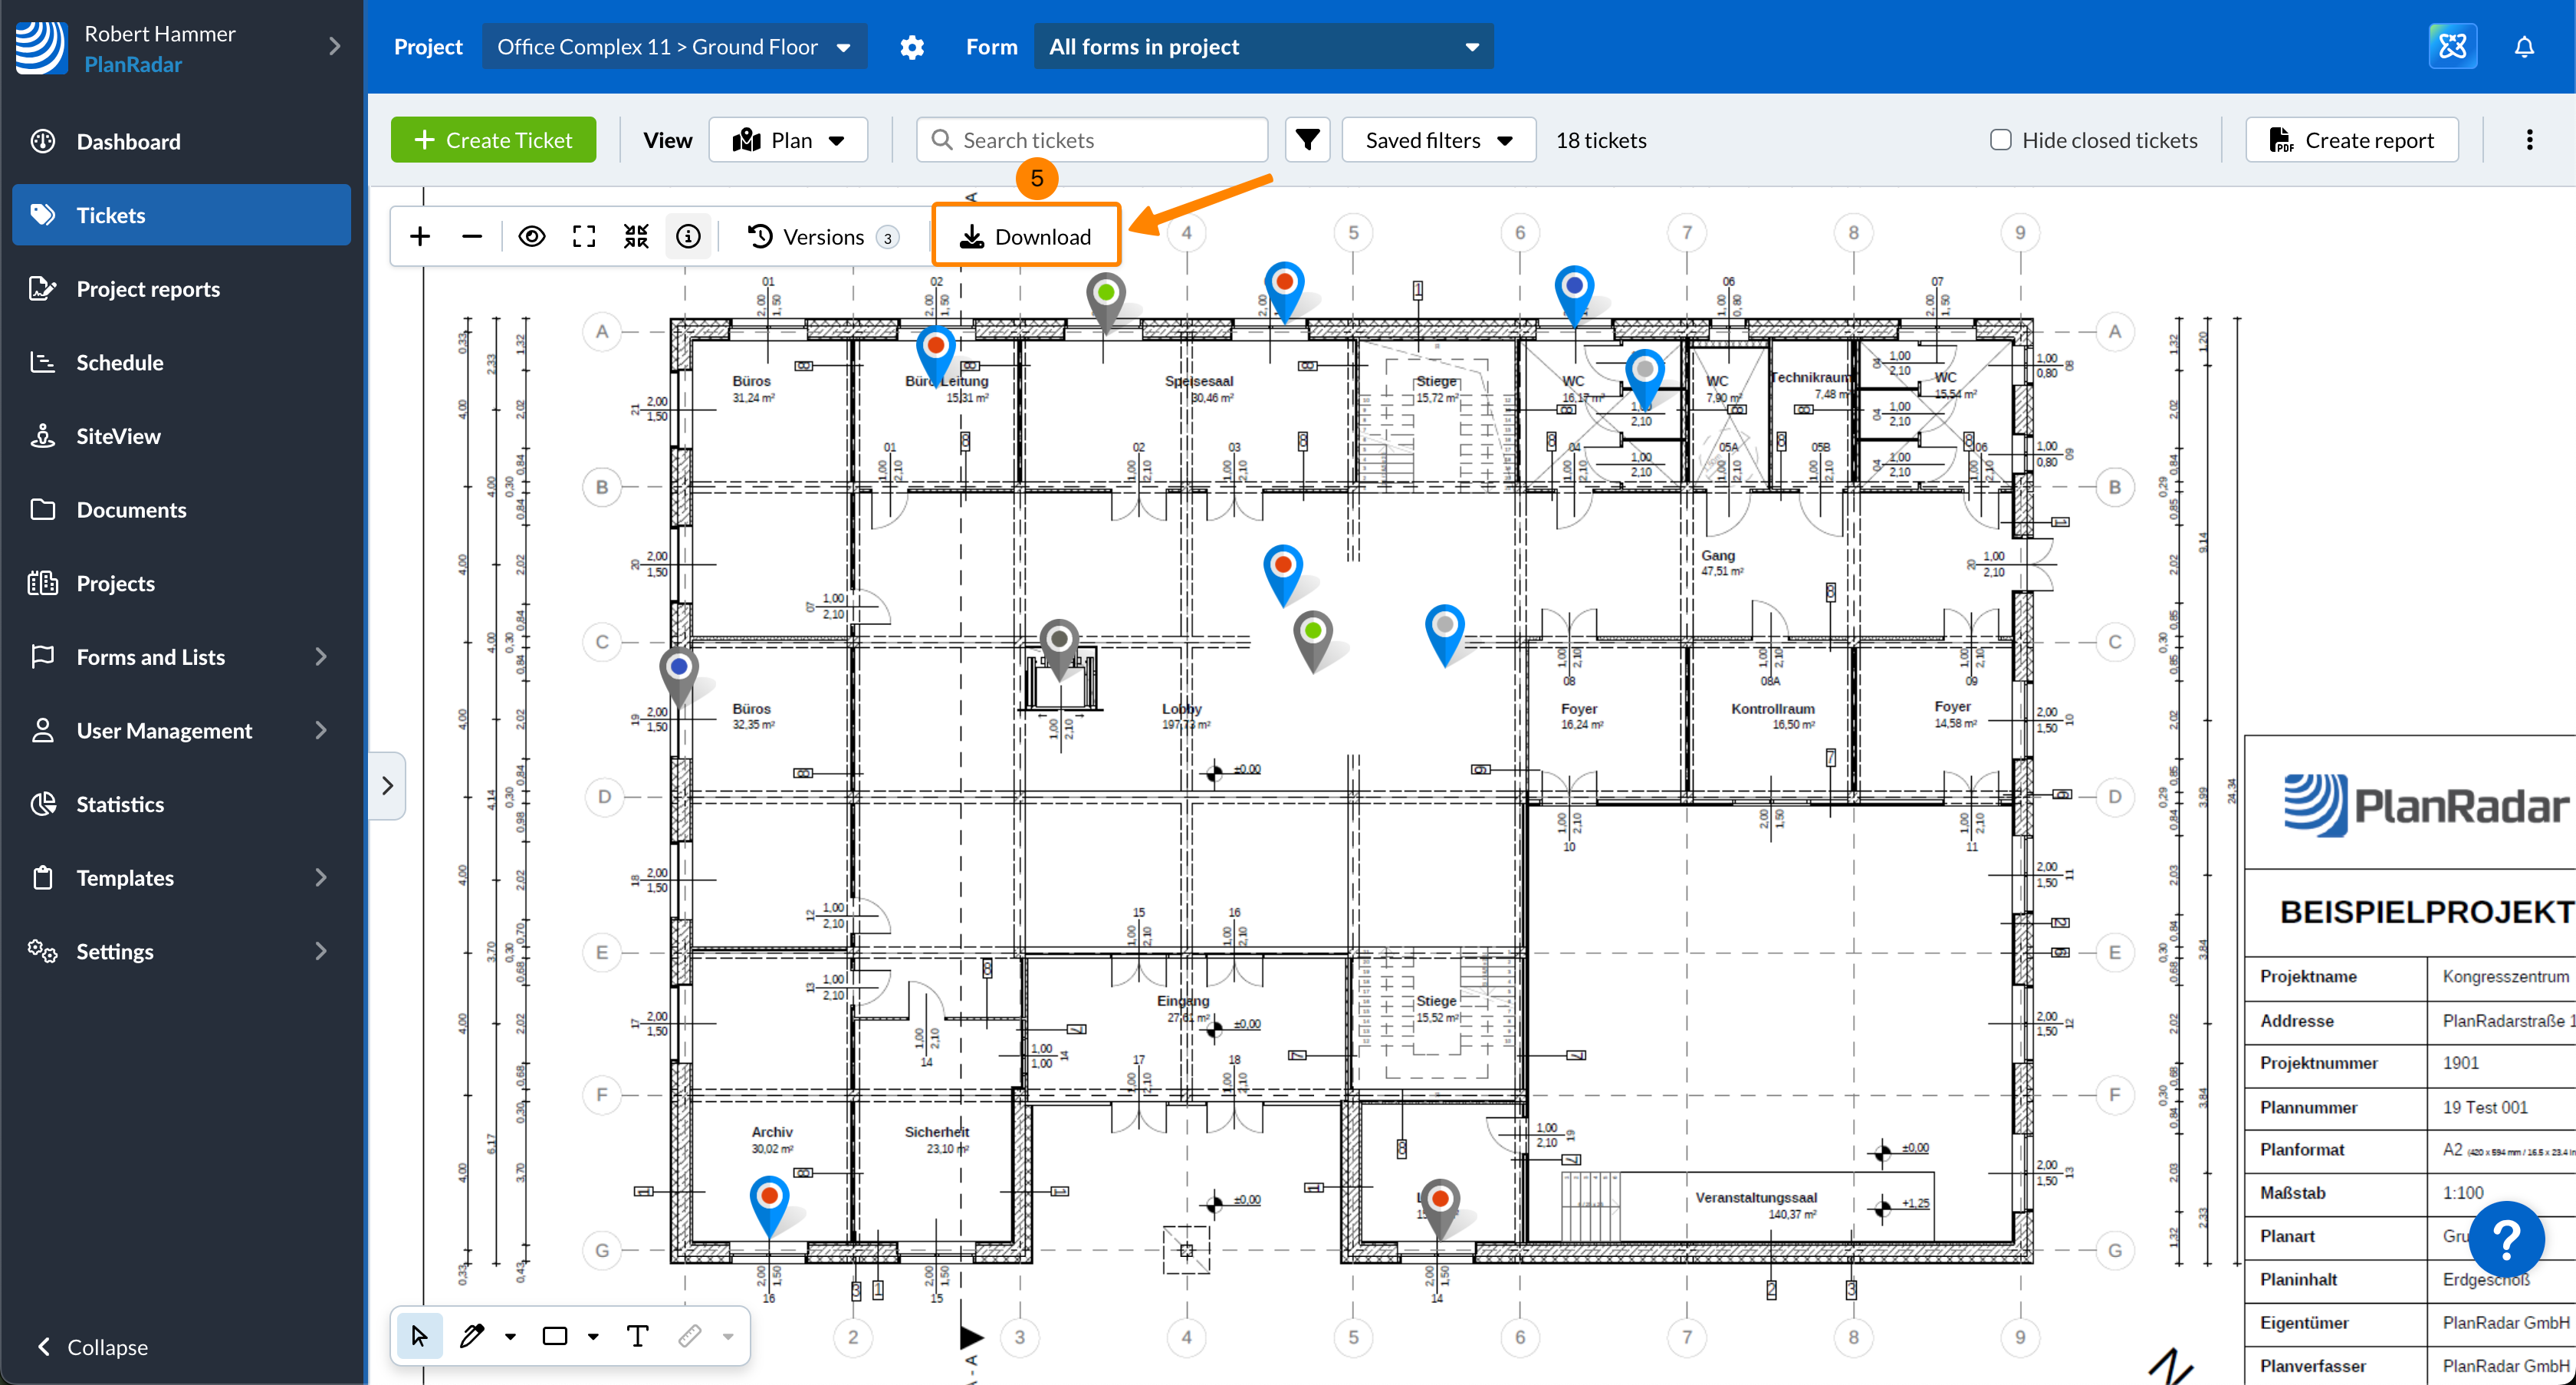Open Saved filters dropdown
This screenshot has height=1385, width=2576.
(1438, 140)
